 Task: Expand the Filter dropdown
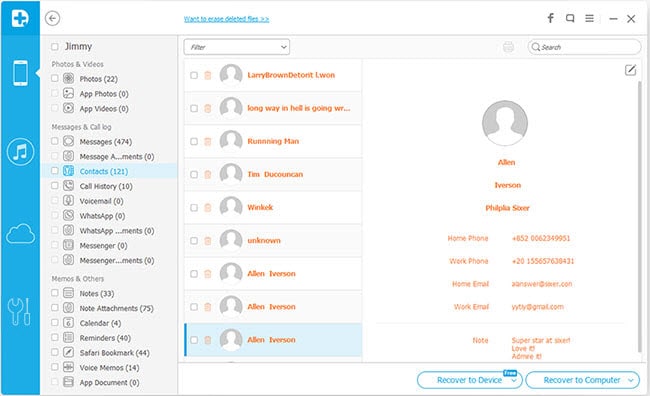click(x=237, y=47)
